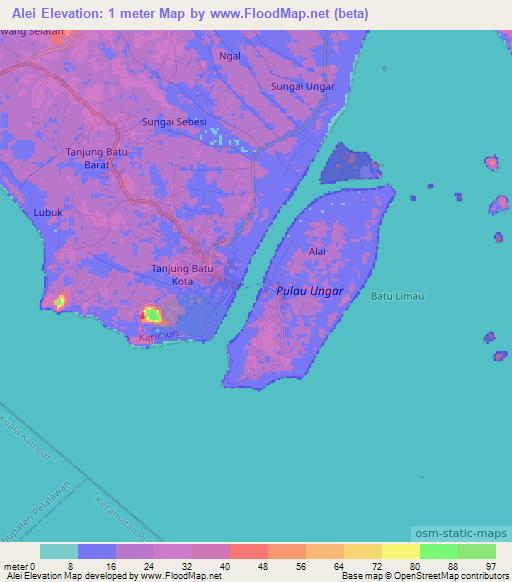The image size is (512, 582).
Task: Click the 'Tanjung Batu Kota' label
Action: (x=182, y=275)
